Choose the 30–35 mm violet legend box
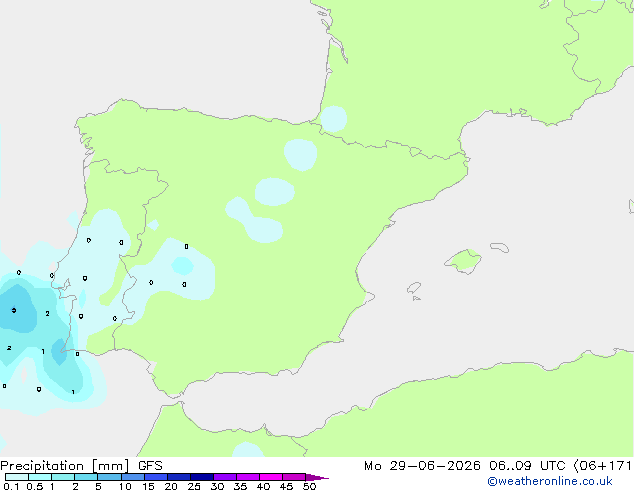 (225, 477)
